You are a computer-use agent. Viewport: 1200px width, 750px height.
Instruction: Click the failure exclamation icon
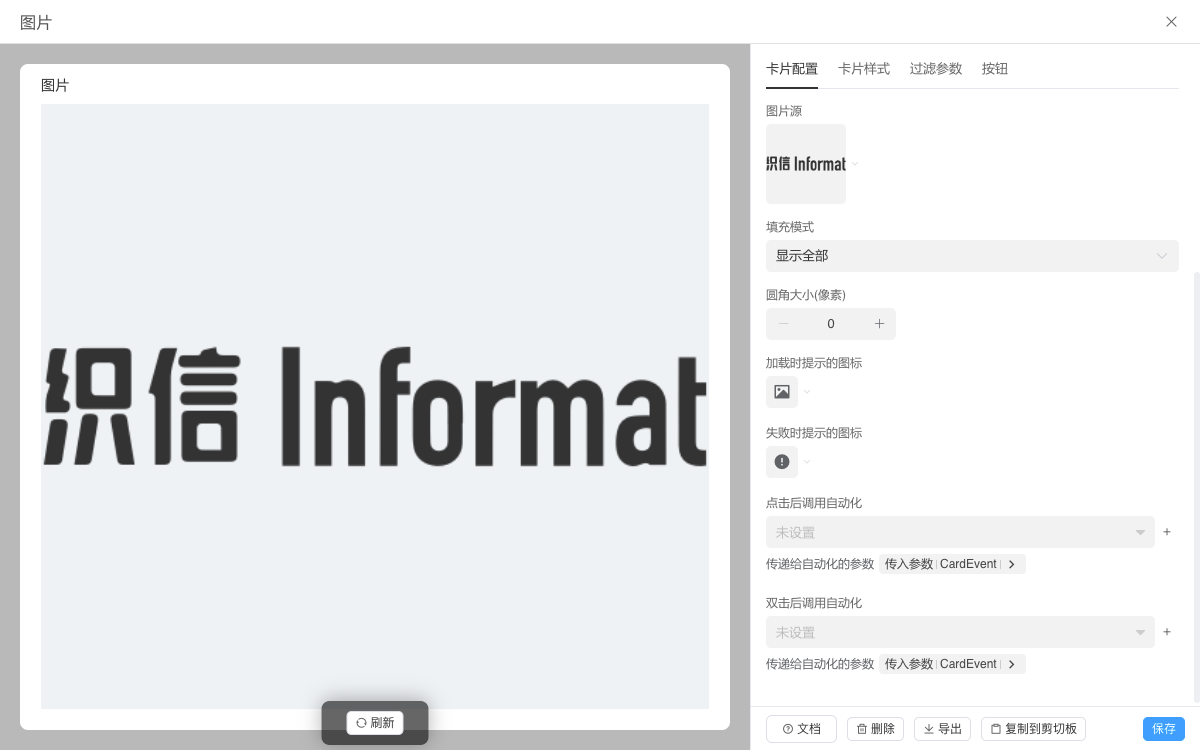[782, 462]
